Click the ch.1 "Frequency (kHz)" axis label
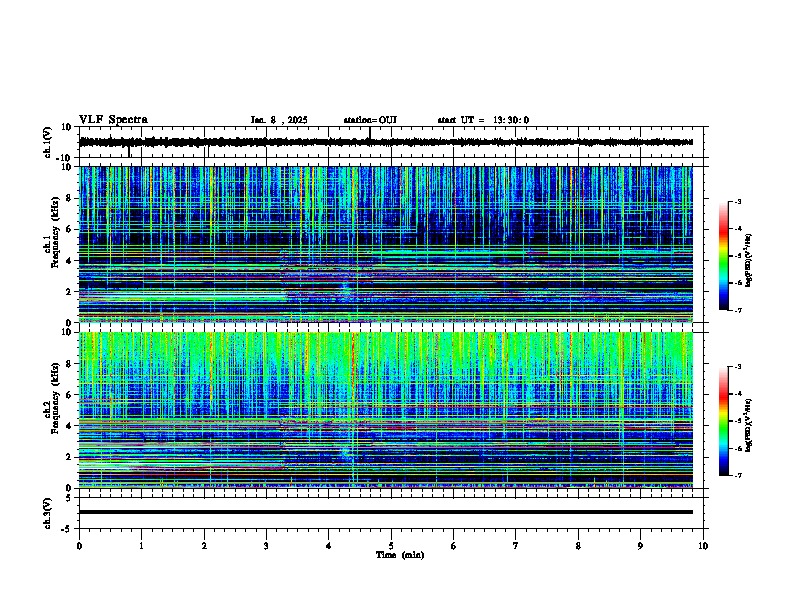This screenshot has width=792, height=612. coord(55,232)
